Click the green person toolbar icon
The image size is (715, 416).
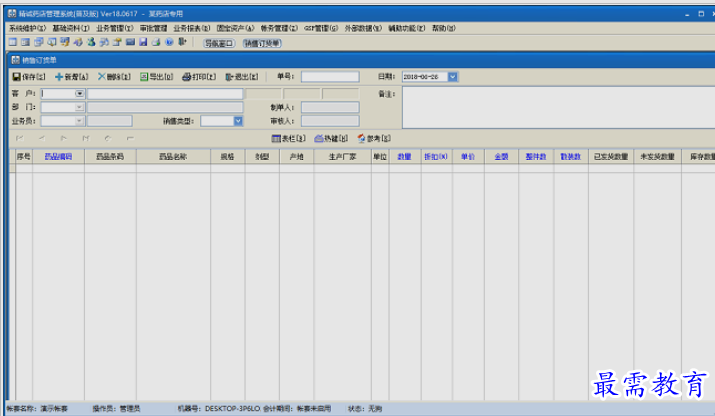[91, 42]
